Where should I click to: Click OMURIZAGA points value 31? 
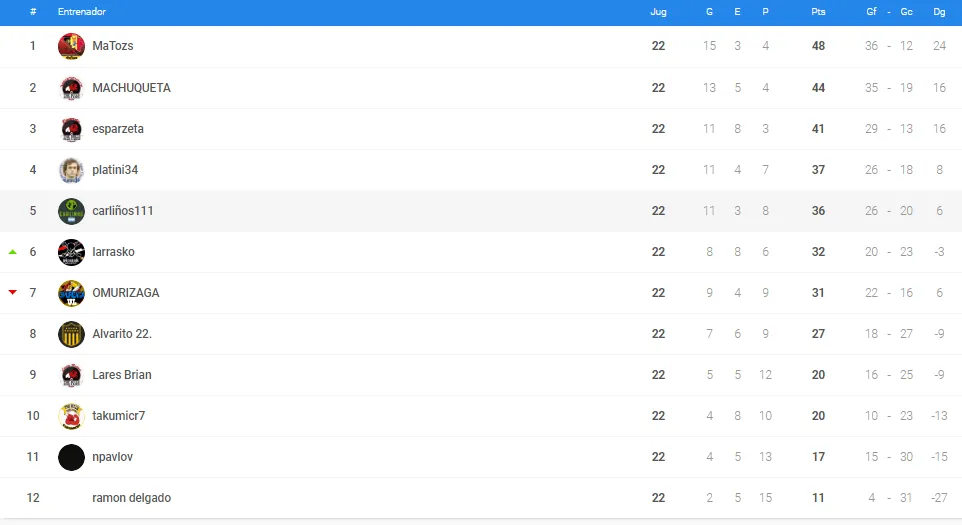[818, 293]
